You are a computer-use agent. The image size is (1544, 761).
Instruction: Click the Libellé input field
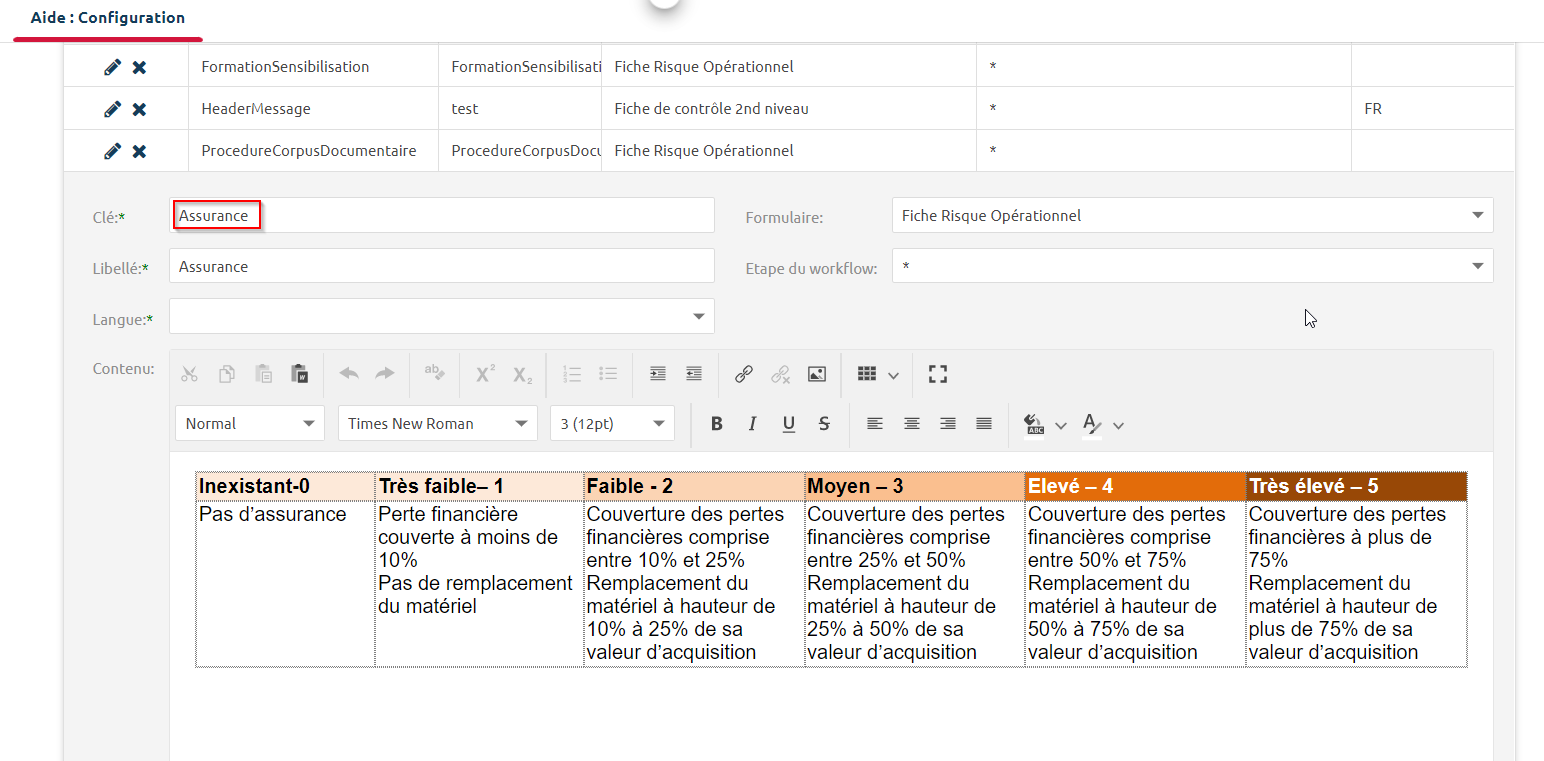442,267
